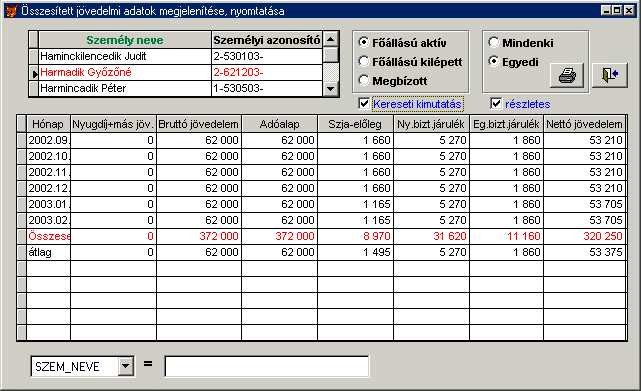Minimize the Összesített jövedelmi adatok window

coord(607,11)
